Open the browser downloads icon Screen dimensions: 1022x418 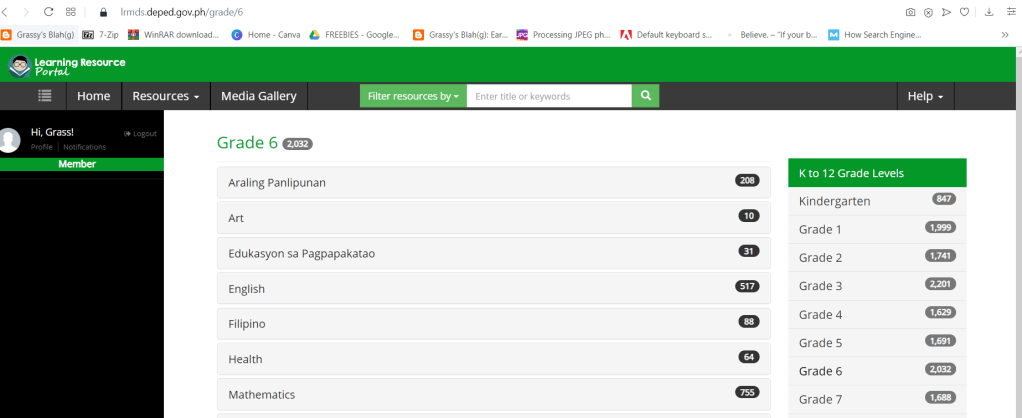click(x=990, y=12)
